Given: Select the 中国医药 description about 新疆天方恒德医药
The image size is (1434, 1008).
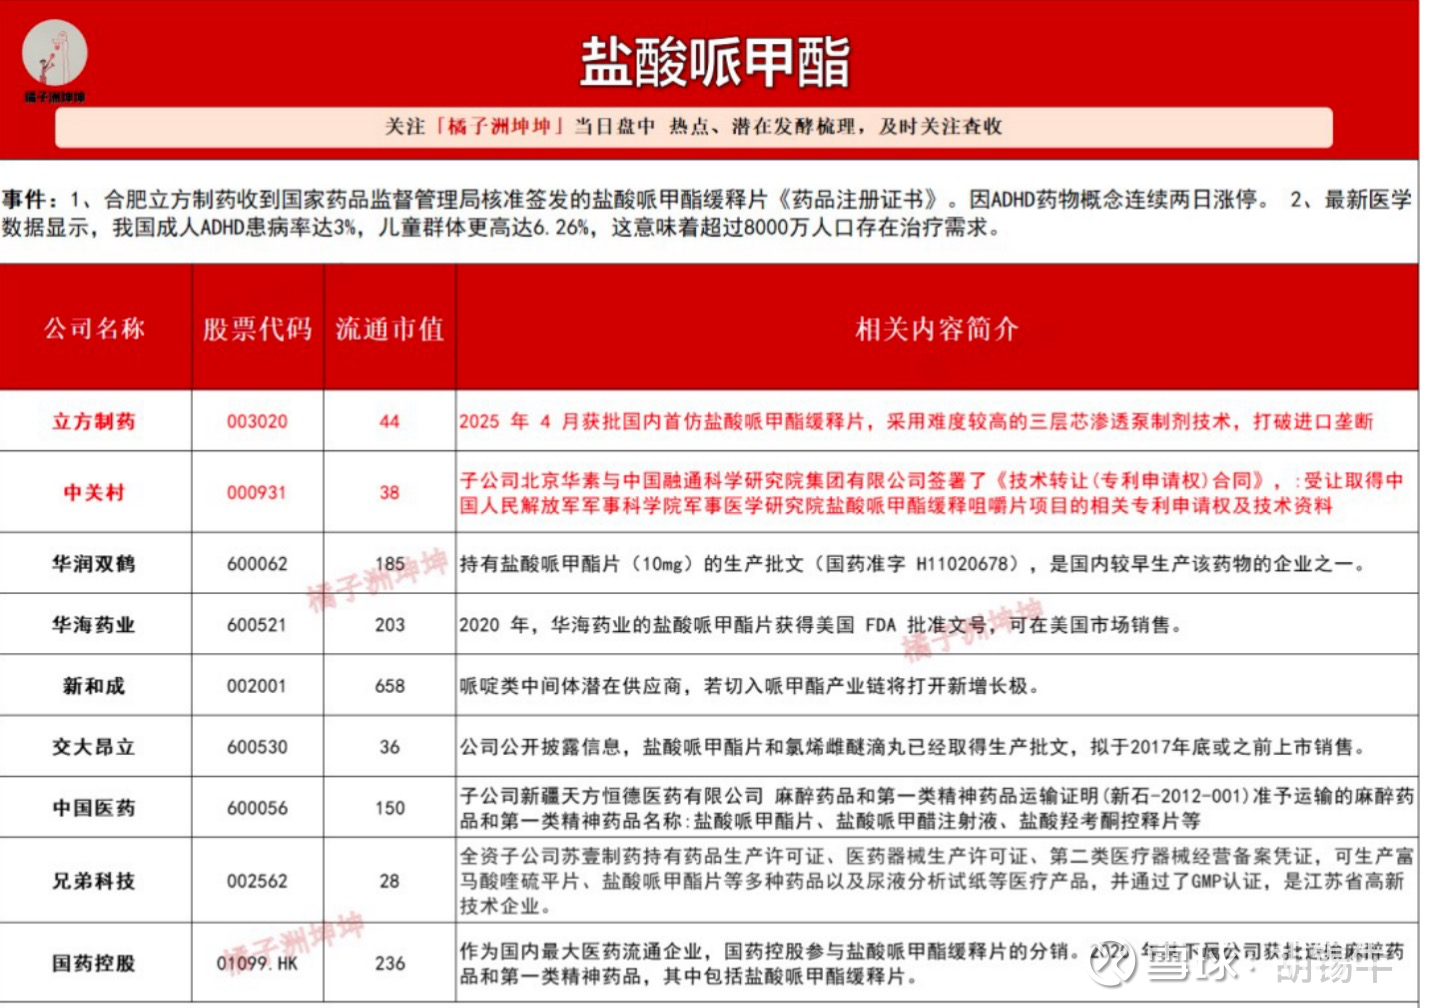Looking at the screenshot, I should pyautogui.click(x=937, y=808).
